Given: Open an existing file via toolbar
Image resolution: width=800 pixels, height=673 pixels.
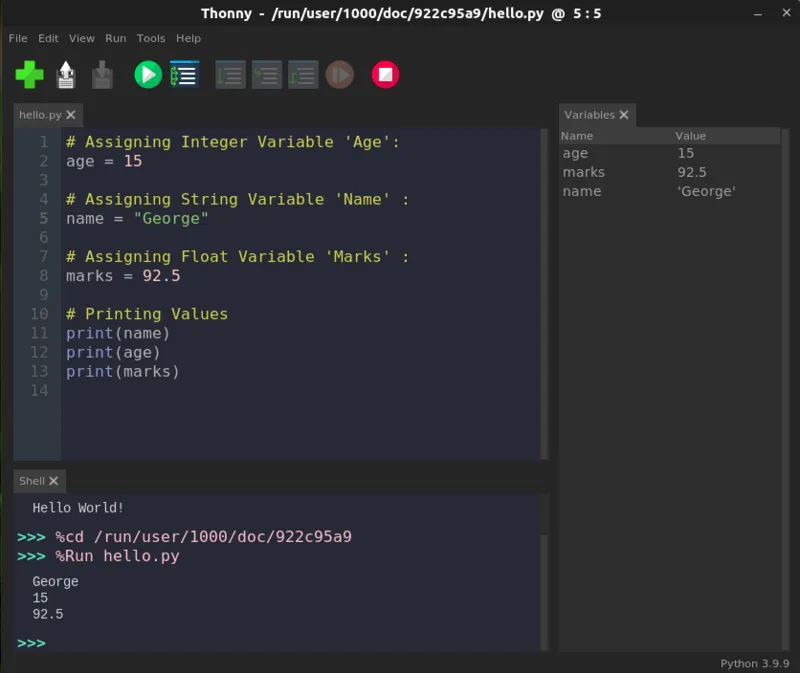Looking at the screenshot, I should [x=65, y=74].
